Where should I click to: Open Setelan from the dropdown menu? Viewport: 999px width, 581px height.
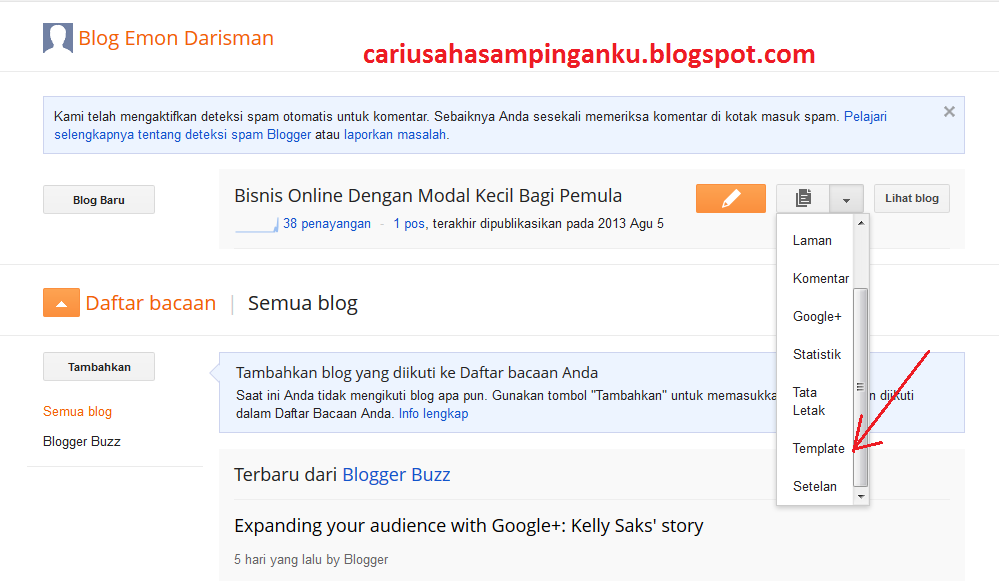click(815, 487)
